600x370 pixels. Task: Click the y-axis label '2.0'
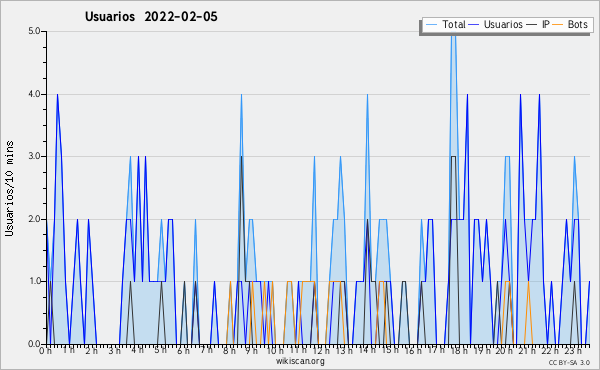[x=34, y=219]
